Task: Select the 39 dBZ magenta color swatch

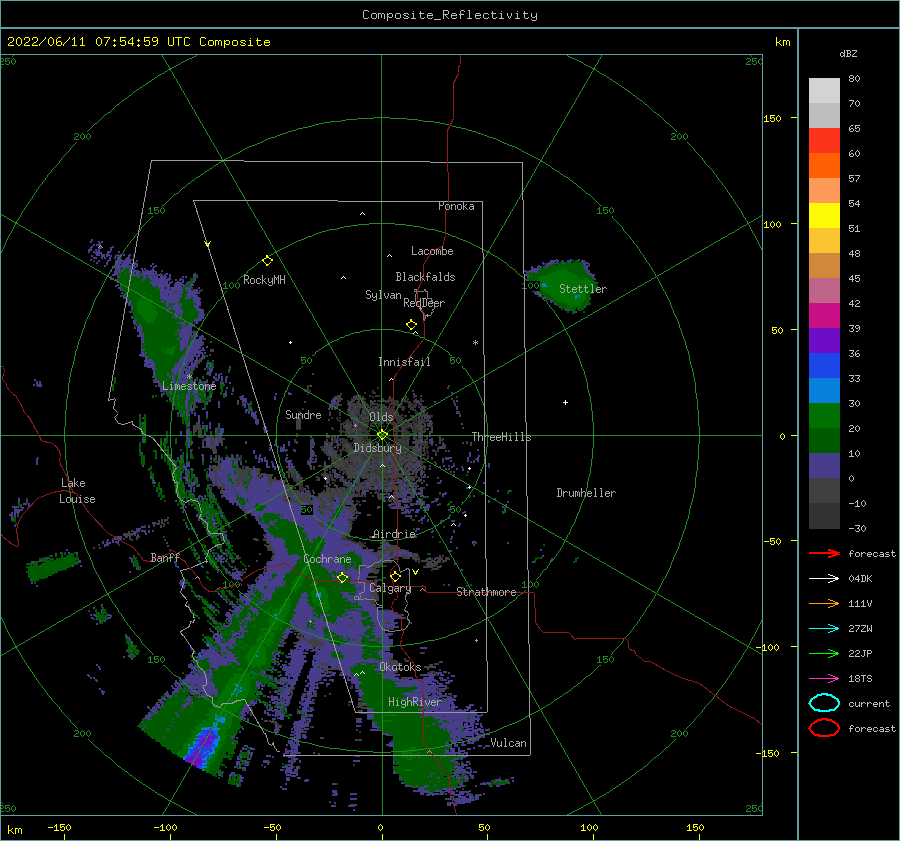Action: coord(824,315)
